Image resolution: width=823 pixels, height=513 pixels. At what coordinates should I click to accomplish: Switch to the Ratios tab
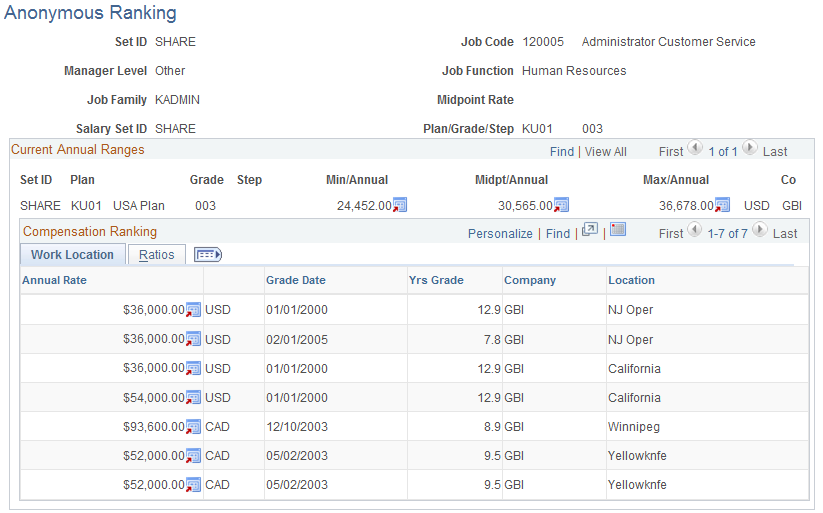[x=156, y=255]
